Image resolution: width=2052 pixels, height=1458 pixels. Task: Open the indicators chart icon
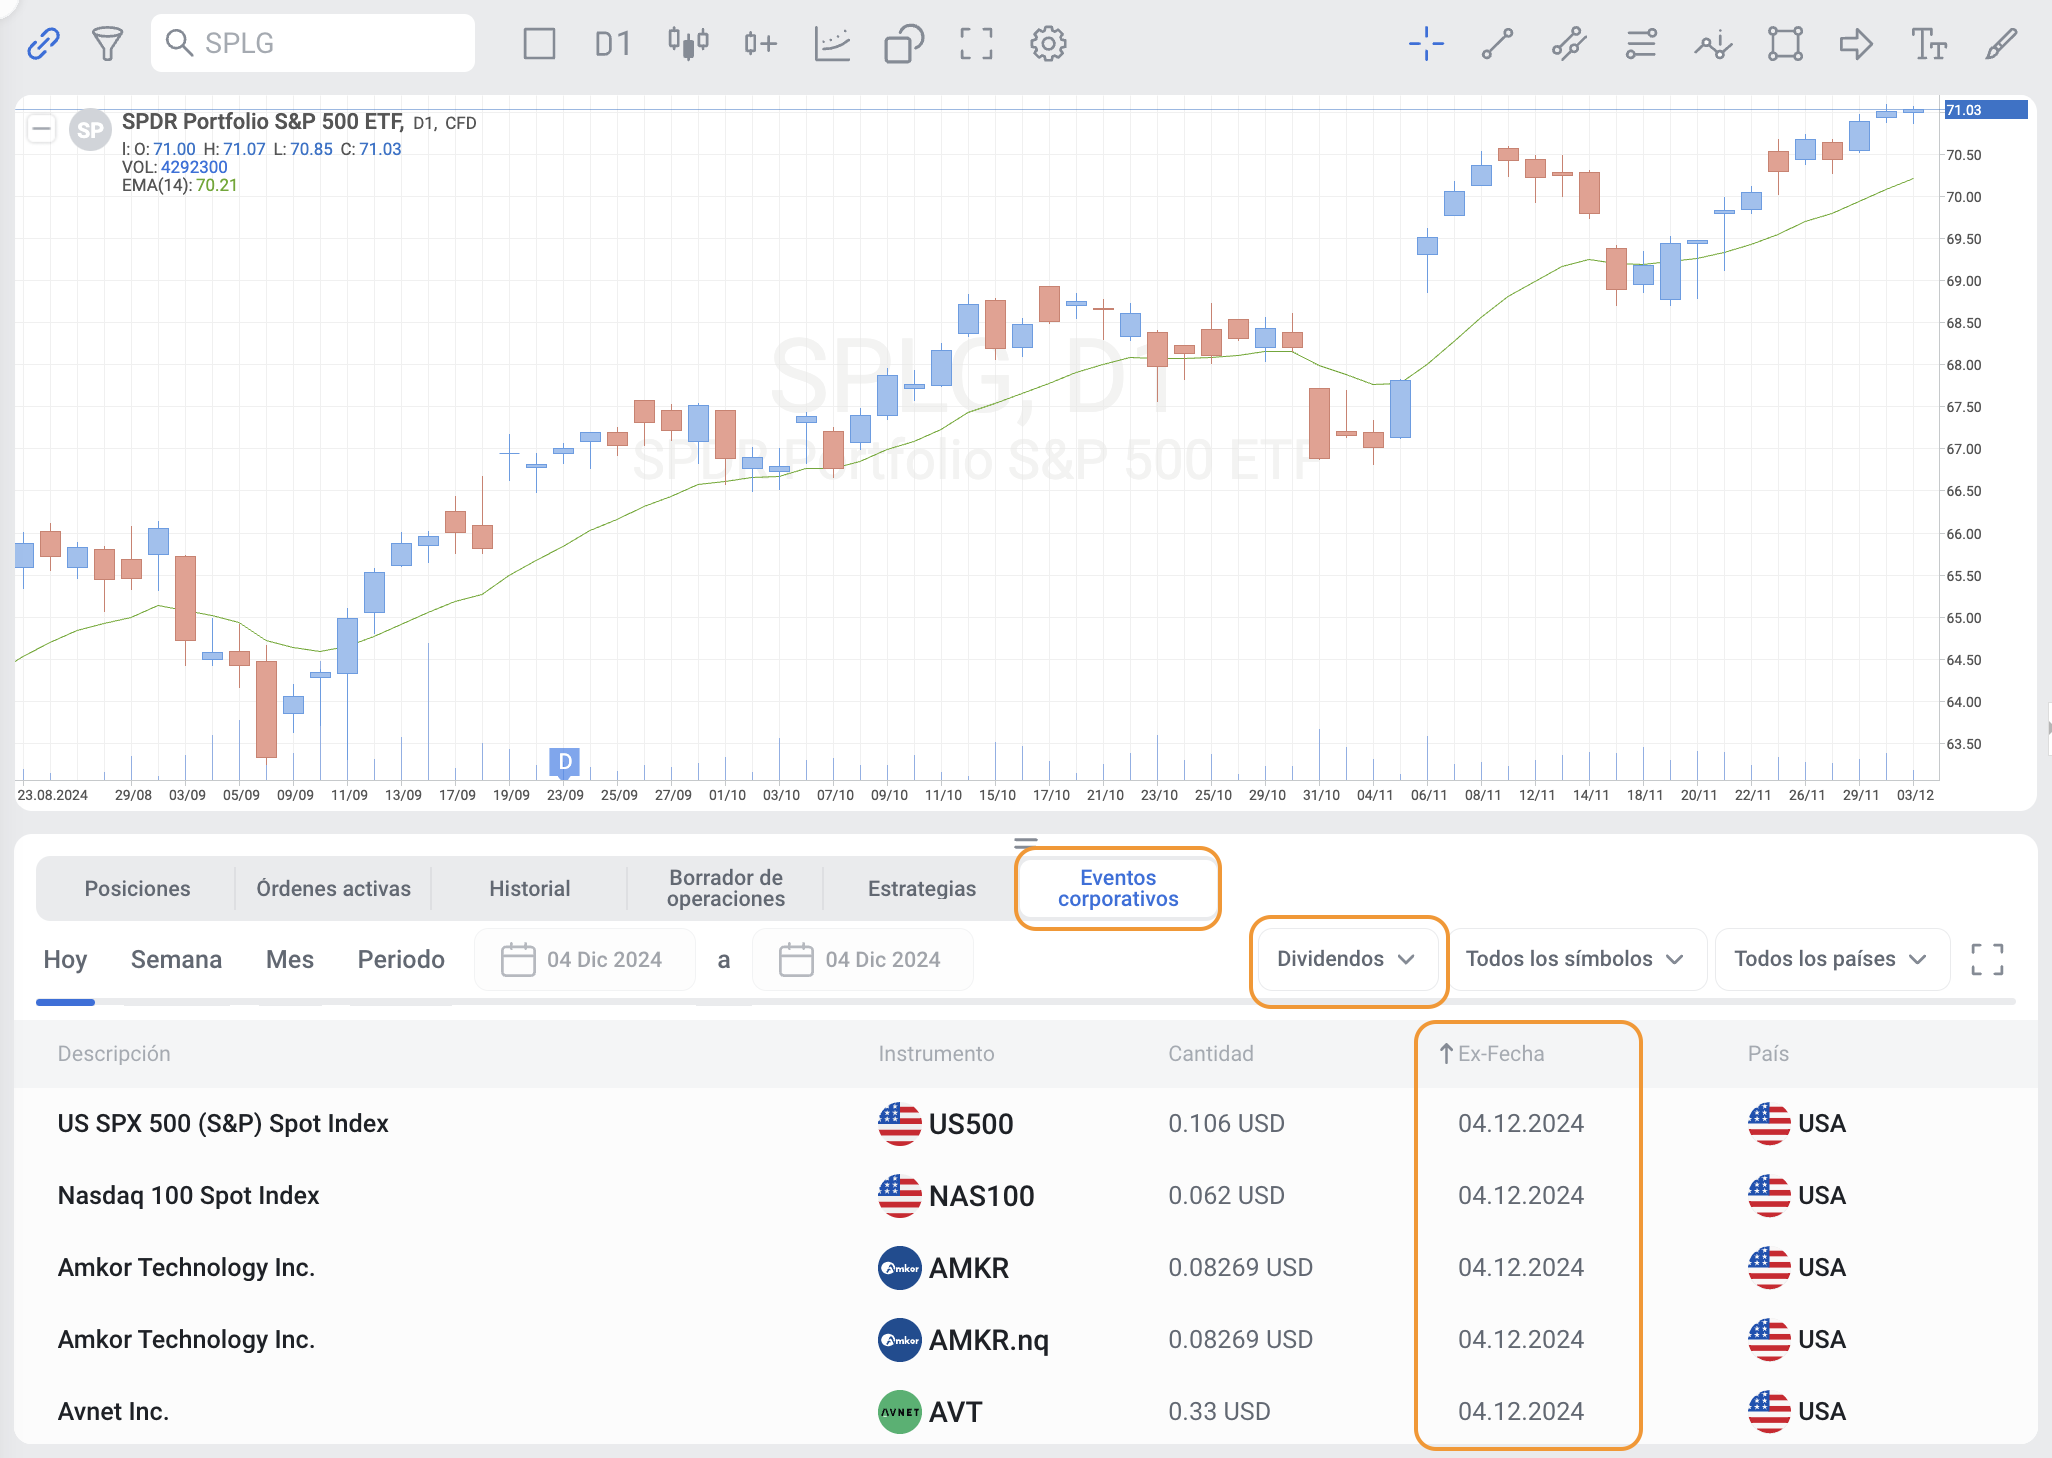832,43
